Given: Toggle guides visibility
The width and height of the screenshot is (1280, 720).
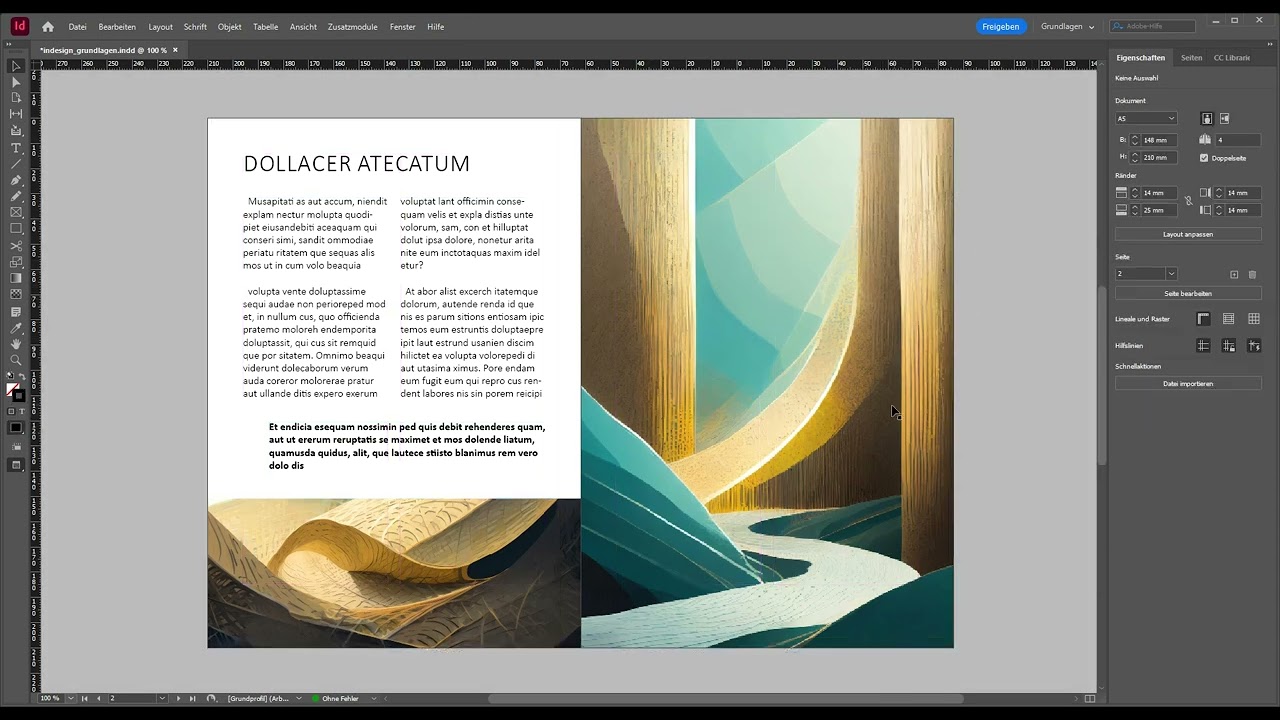Looking at the screenshot, I should pyautogui.click(x=1203, y=346).
